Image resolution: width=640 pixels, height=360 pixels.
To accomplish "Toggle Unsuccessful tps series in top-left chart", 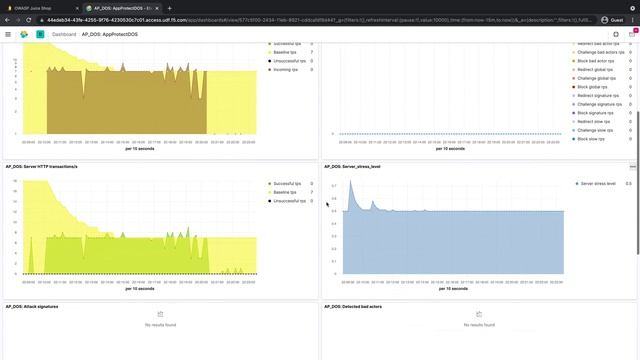I will 289,61.
